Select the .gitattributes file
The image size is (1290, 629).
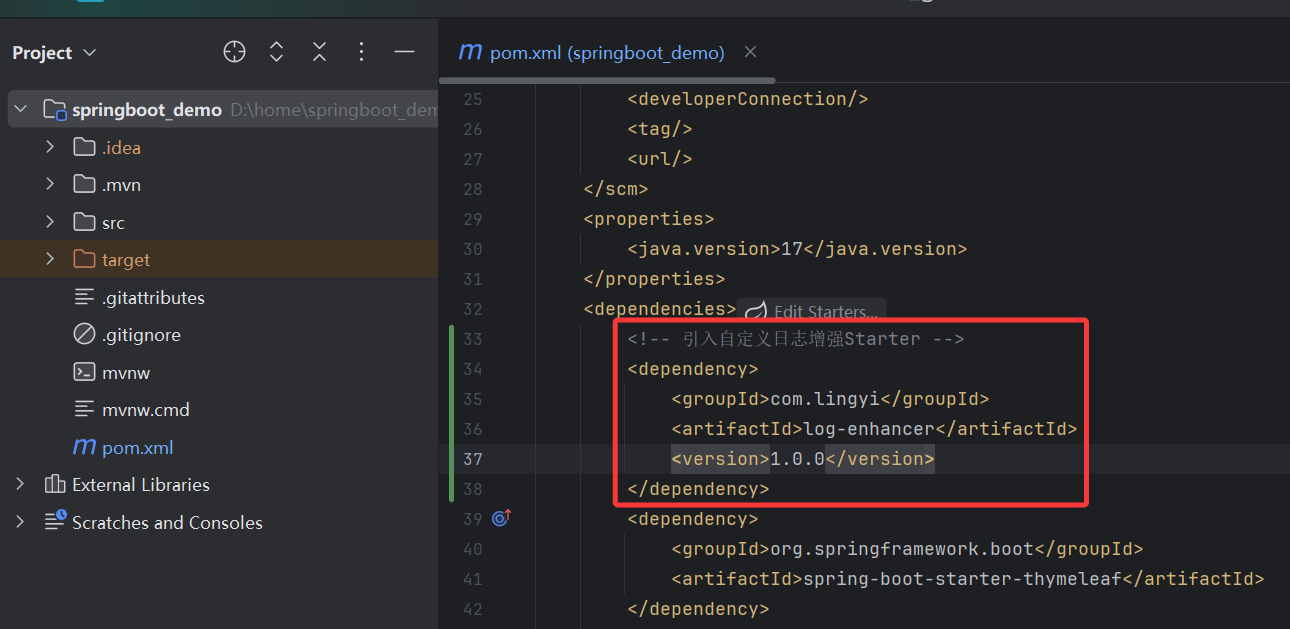tap(144, 296)
